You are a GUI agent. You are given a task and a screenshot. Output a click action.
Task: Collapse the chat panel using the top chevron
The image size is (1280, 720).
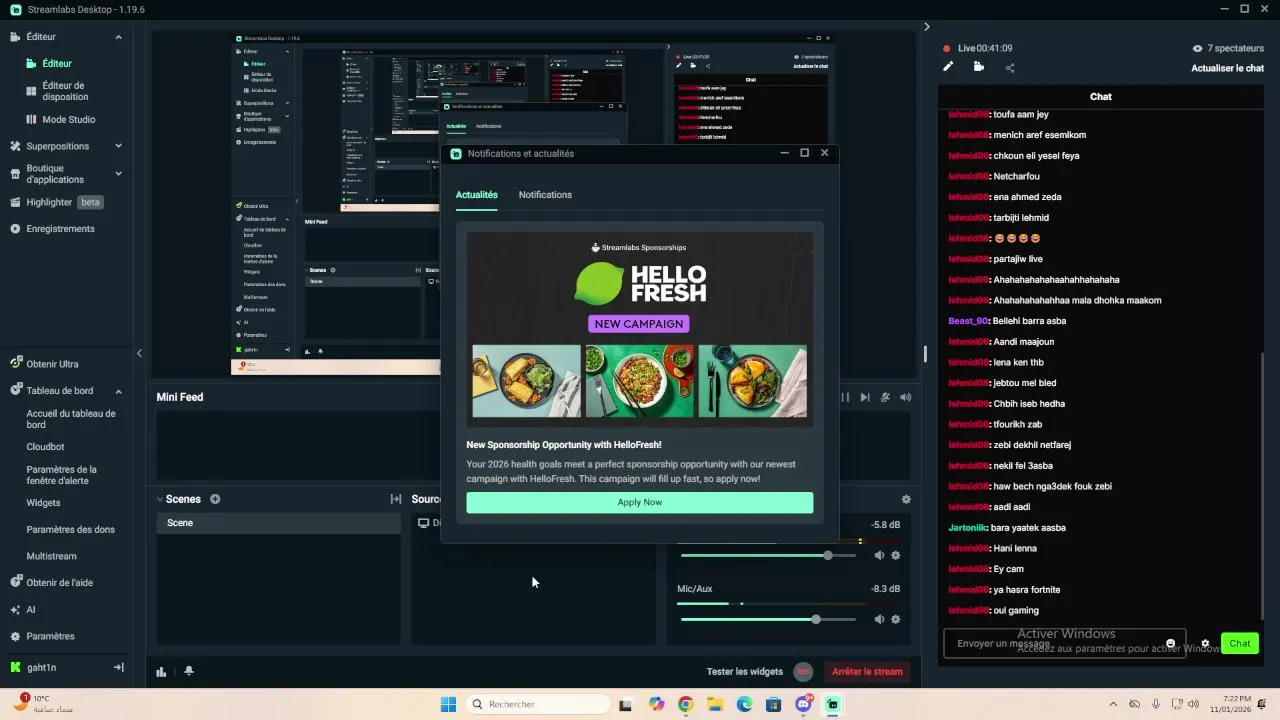point(926,27)
